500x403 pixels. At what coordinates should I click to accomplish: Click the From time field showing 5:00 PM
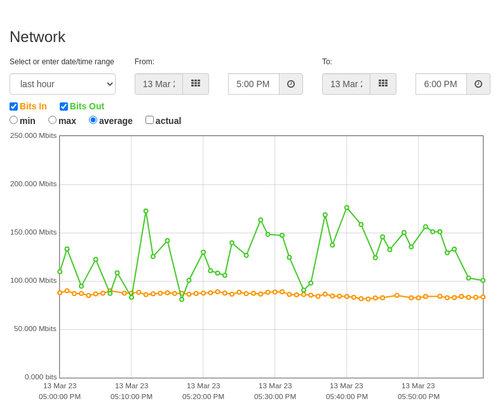[254, 84]
